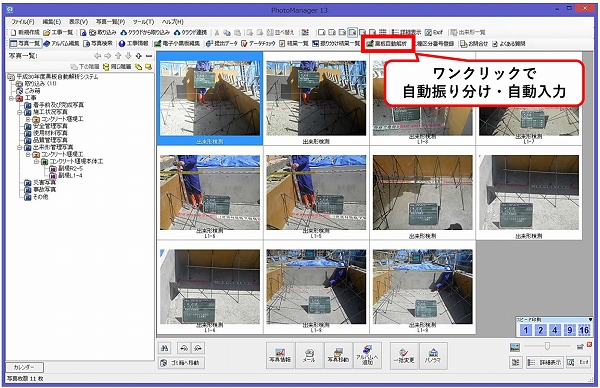600x388 pixels.
Task: Adjust the thumbnail size slider
Action: tap(547, 346)
